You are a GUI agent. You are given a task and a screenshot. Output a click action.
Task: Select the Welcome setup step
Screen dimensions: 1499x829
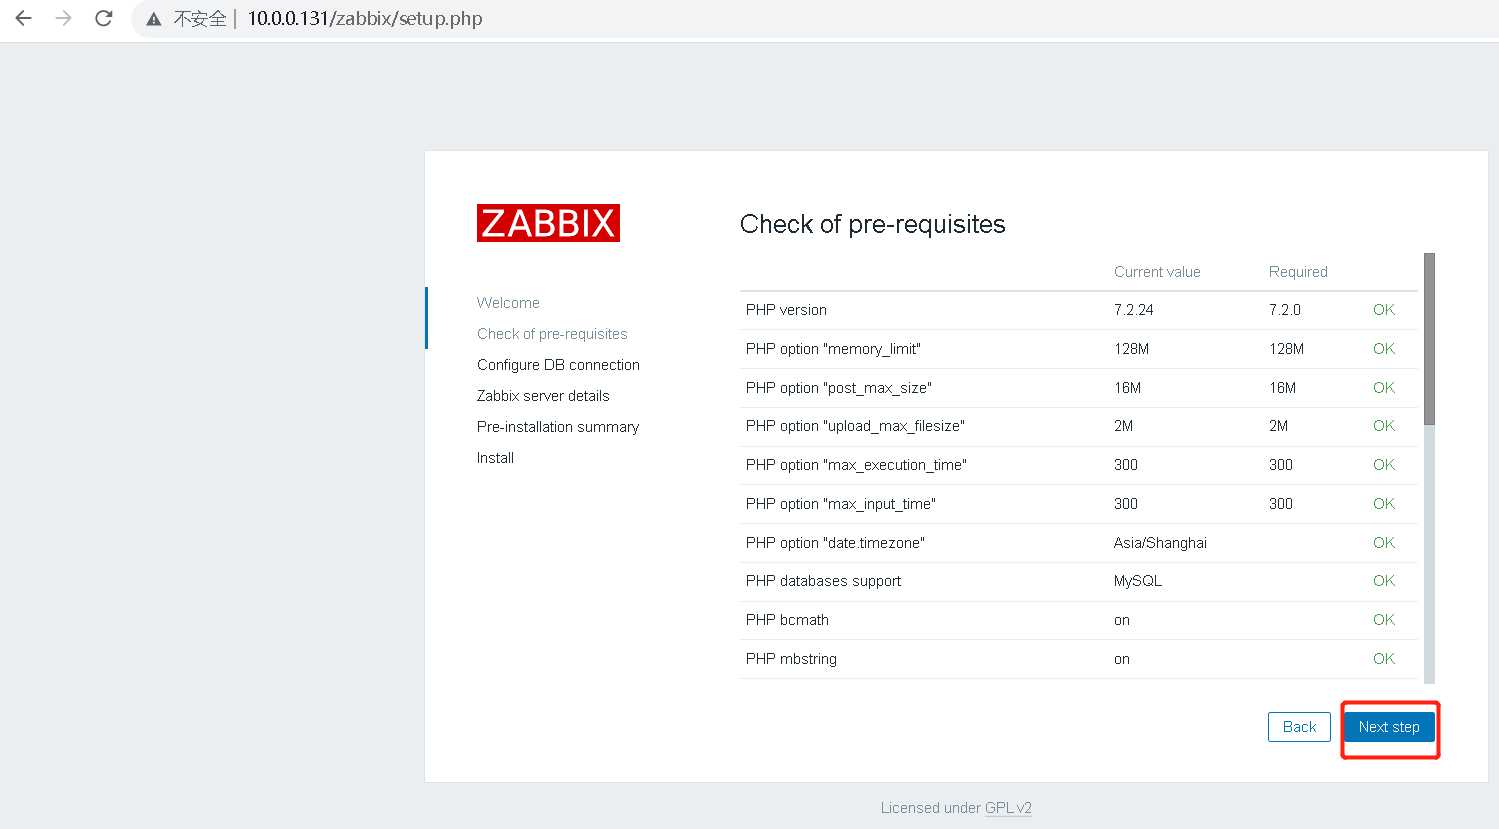508,303
